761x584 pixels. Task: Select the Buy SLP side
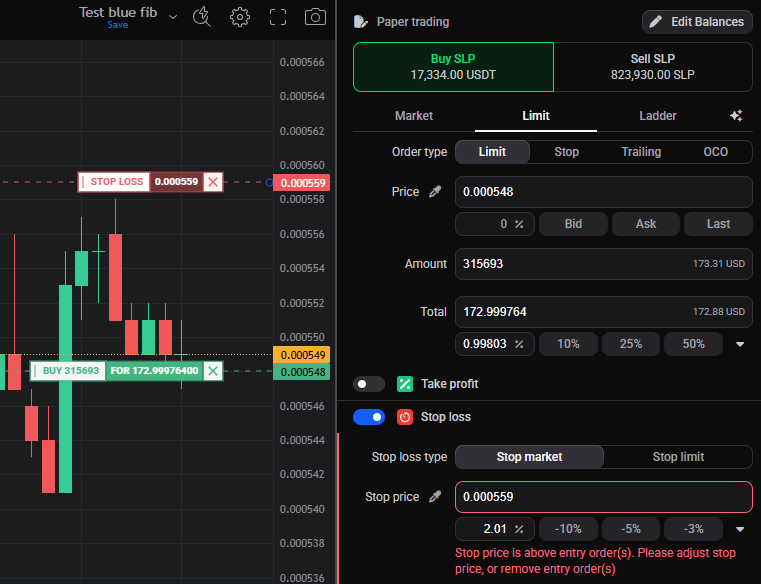453,67
